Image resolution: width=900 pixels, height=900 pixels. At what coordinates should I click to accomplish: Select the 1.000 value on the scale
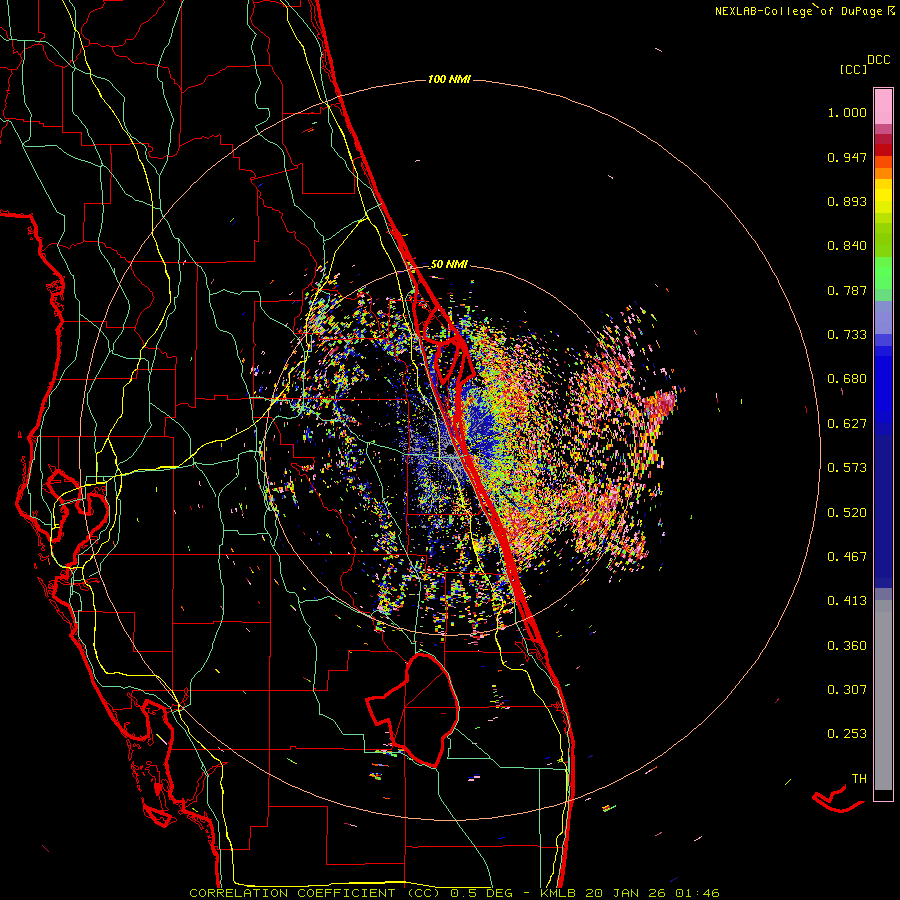coord(847,112)
